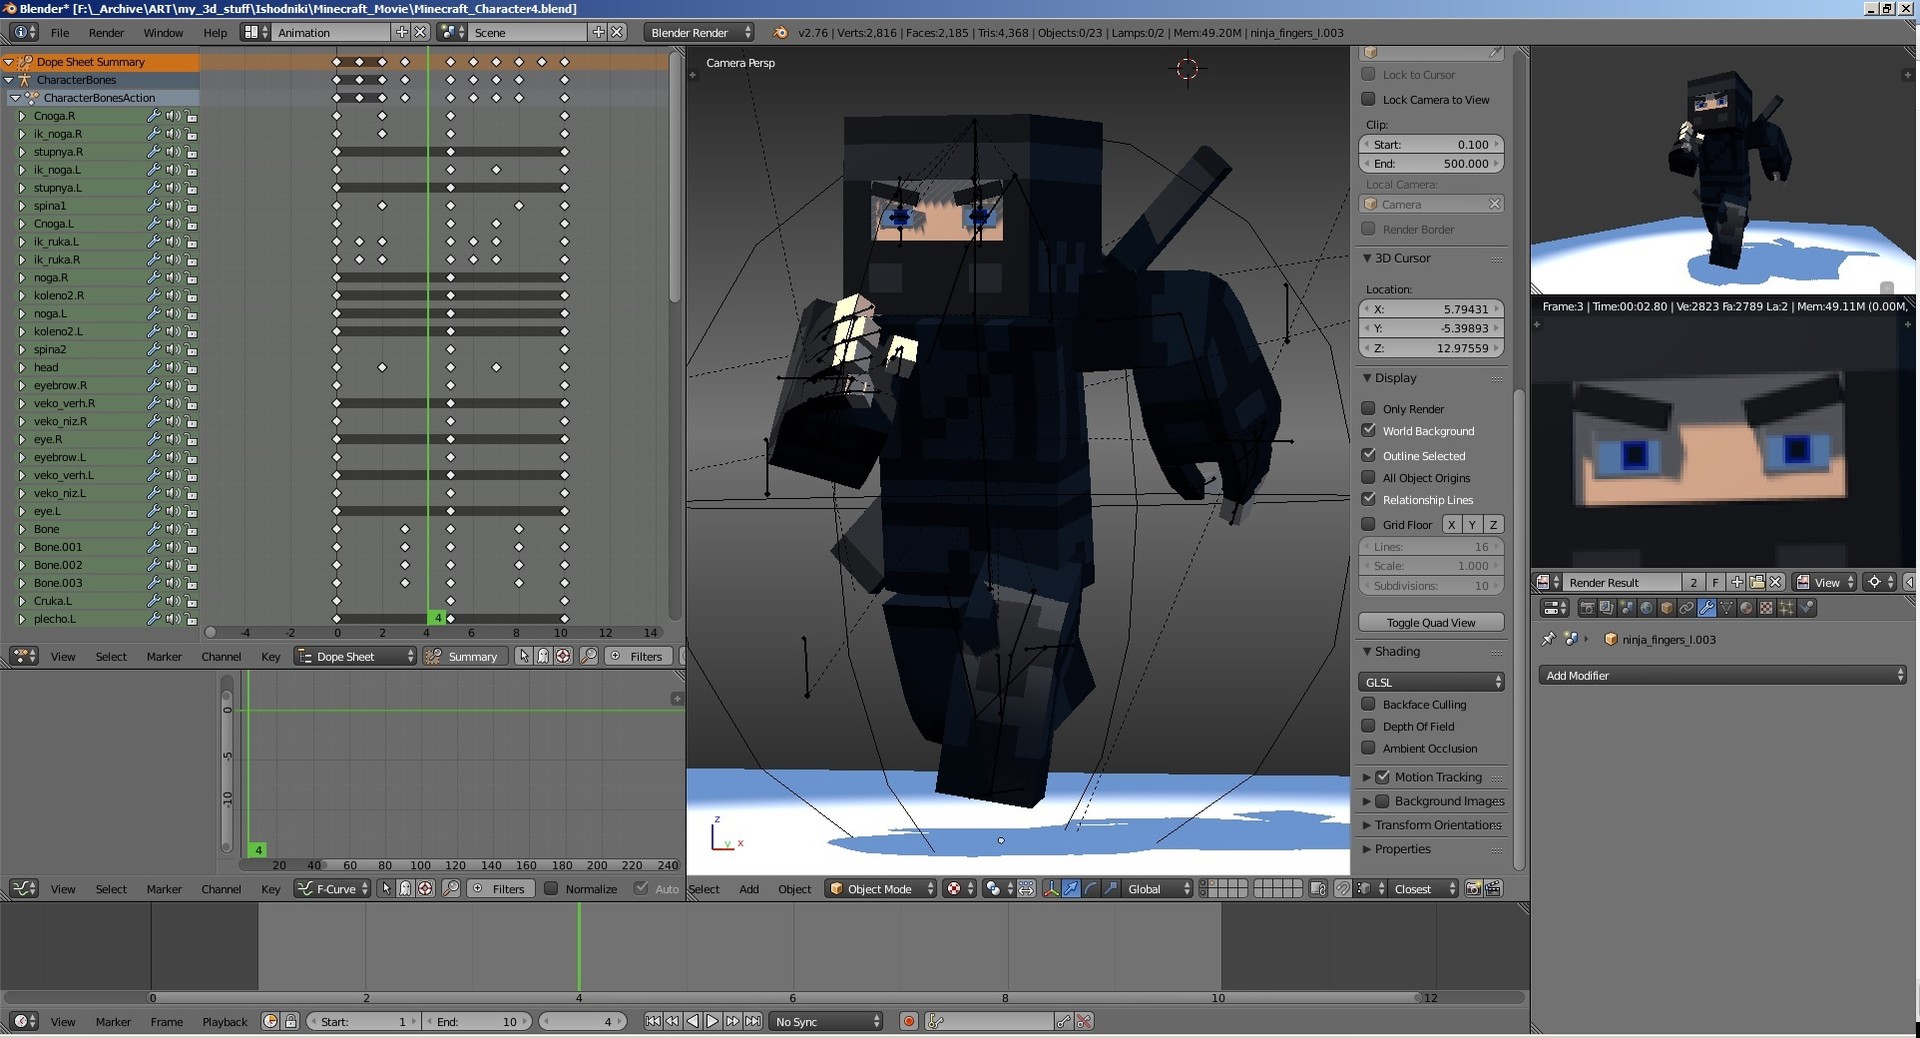The image size is (1920, 1038).
Task: Open the Modifiers wrench tab
Action: click(x=1706, y=607)
